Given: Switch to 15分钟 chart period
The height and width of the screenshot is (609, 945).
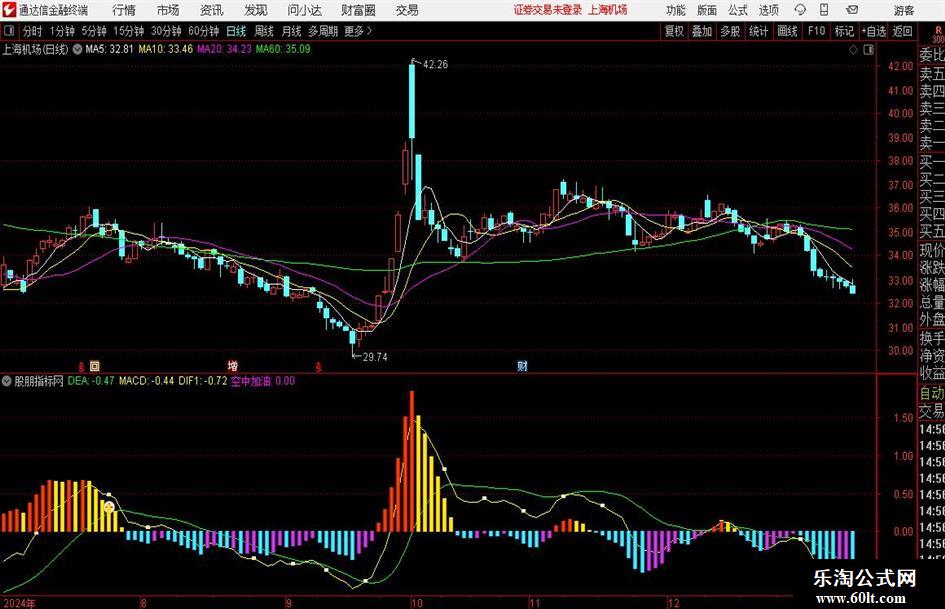Looking at the screenshot, I should coord(129,31).
